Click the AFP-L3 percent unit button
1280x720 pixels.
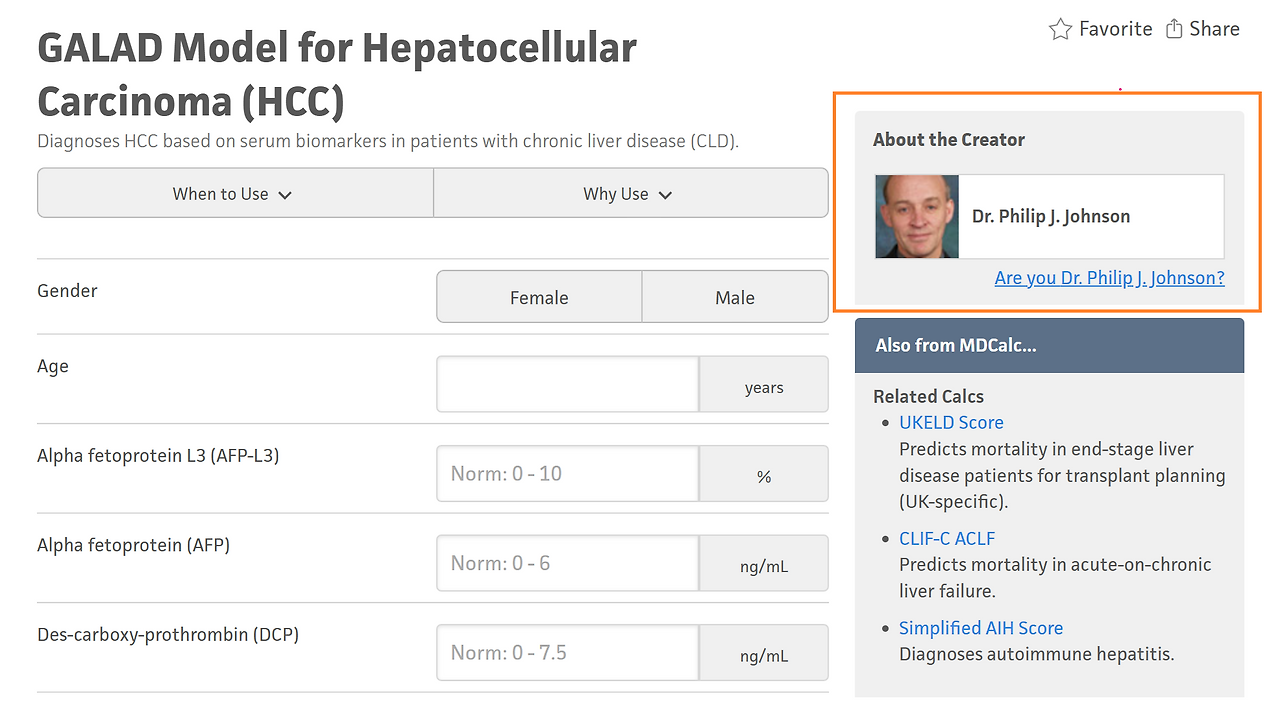[764, 477]
